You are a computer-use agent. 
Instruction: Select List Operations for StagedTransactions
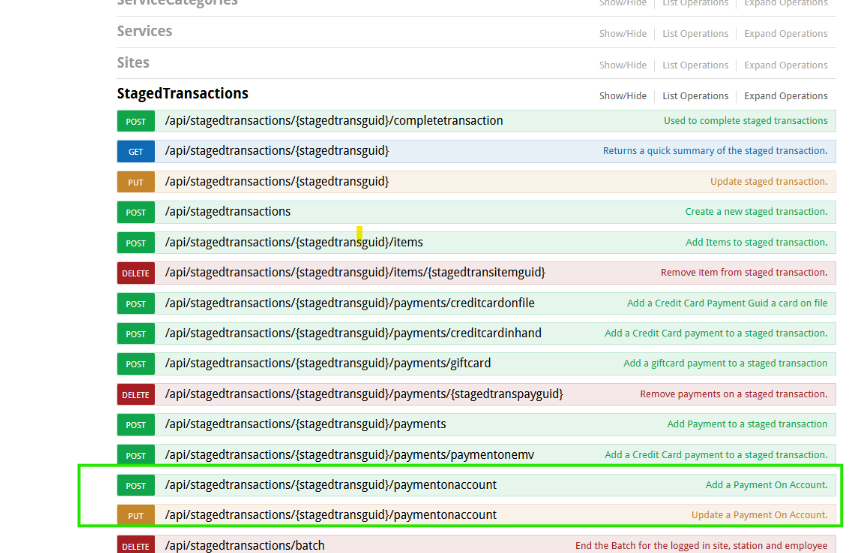(x=695, y=96)
